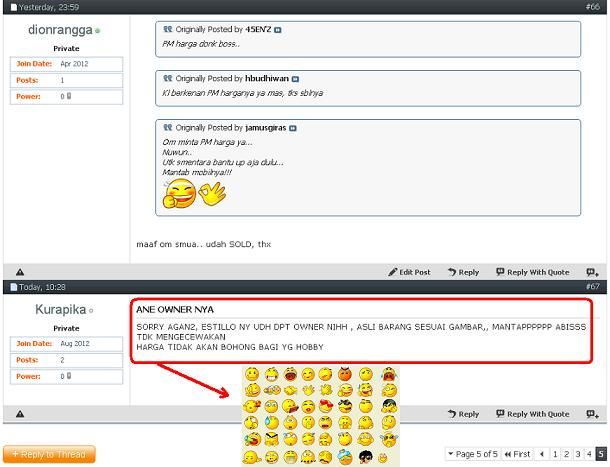Click text 'maaf om smua.. udah SOLD, thx'
610x467 pixels.
click(203, 244)
